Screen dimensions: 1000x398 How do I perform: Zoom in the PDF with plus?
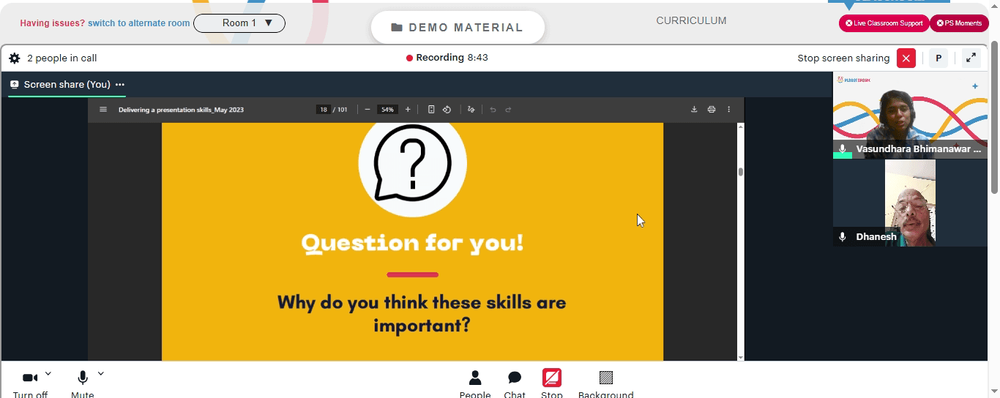click(408, 110)
